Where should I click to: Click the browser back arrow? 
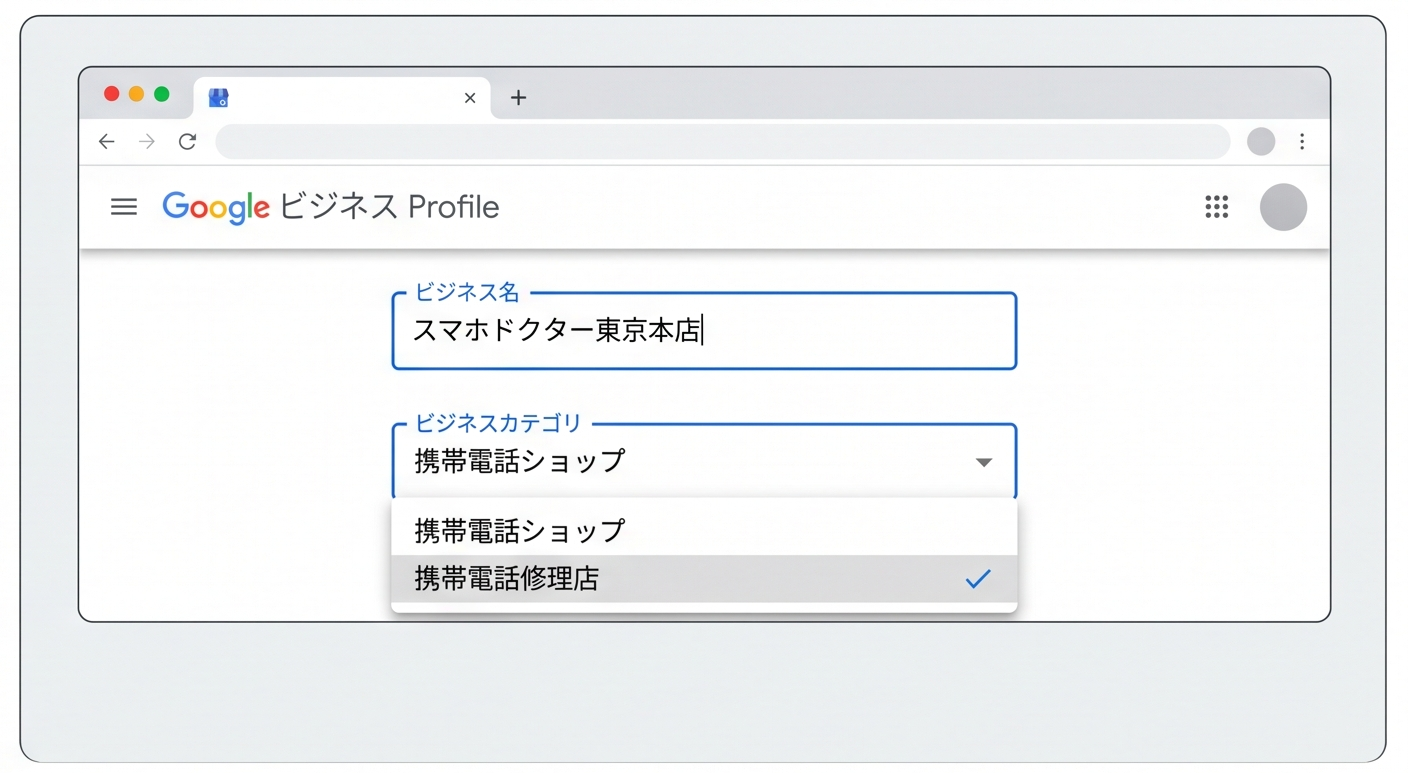(x=107, y=142)
